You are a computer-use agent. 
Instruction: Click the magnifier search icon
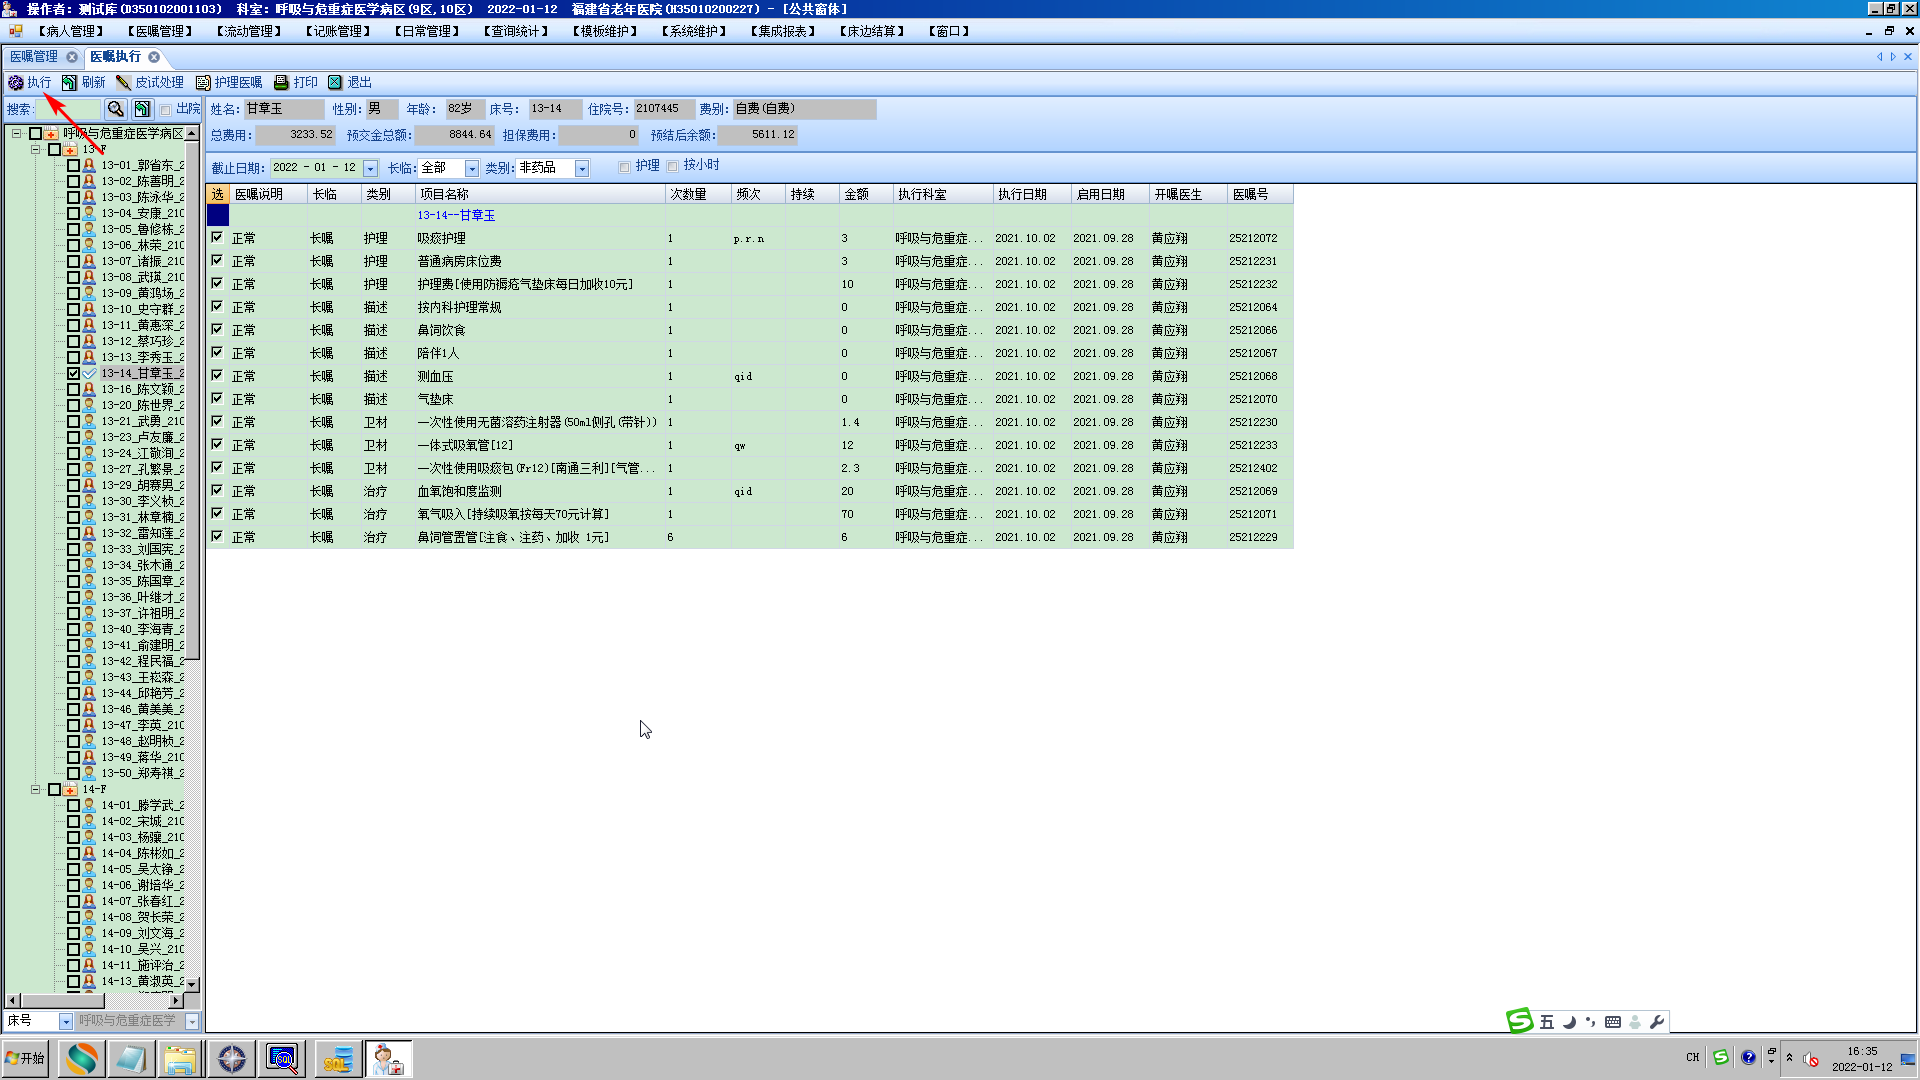coord(116,109)
